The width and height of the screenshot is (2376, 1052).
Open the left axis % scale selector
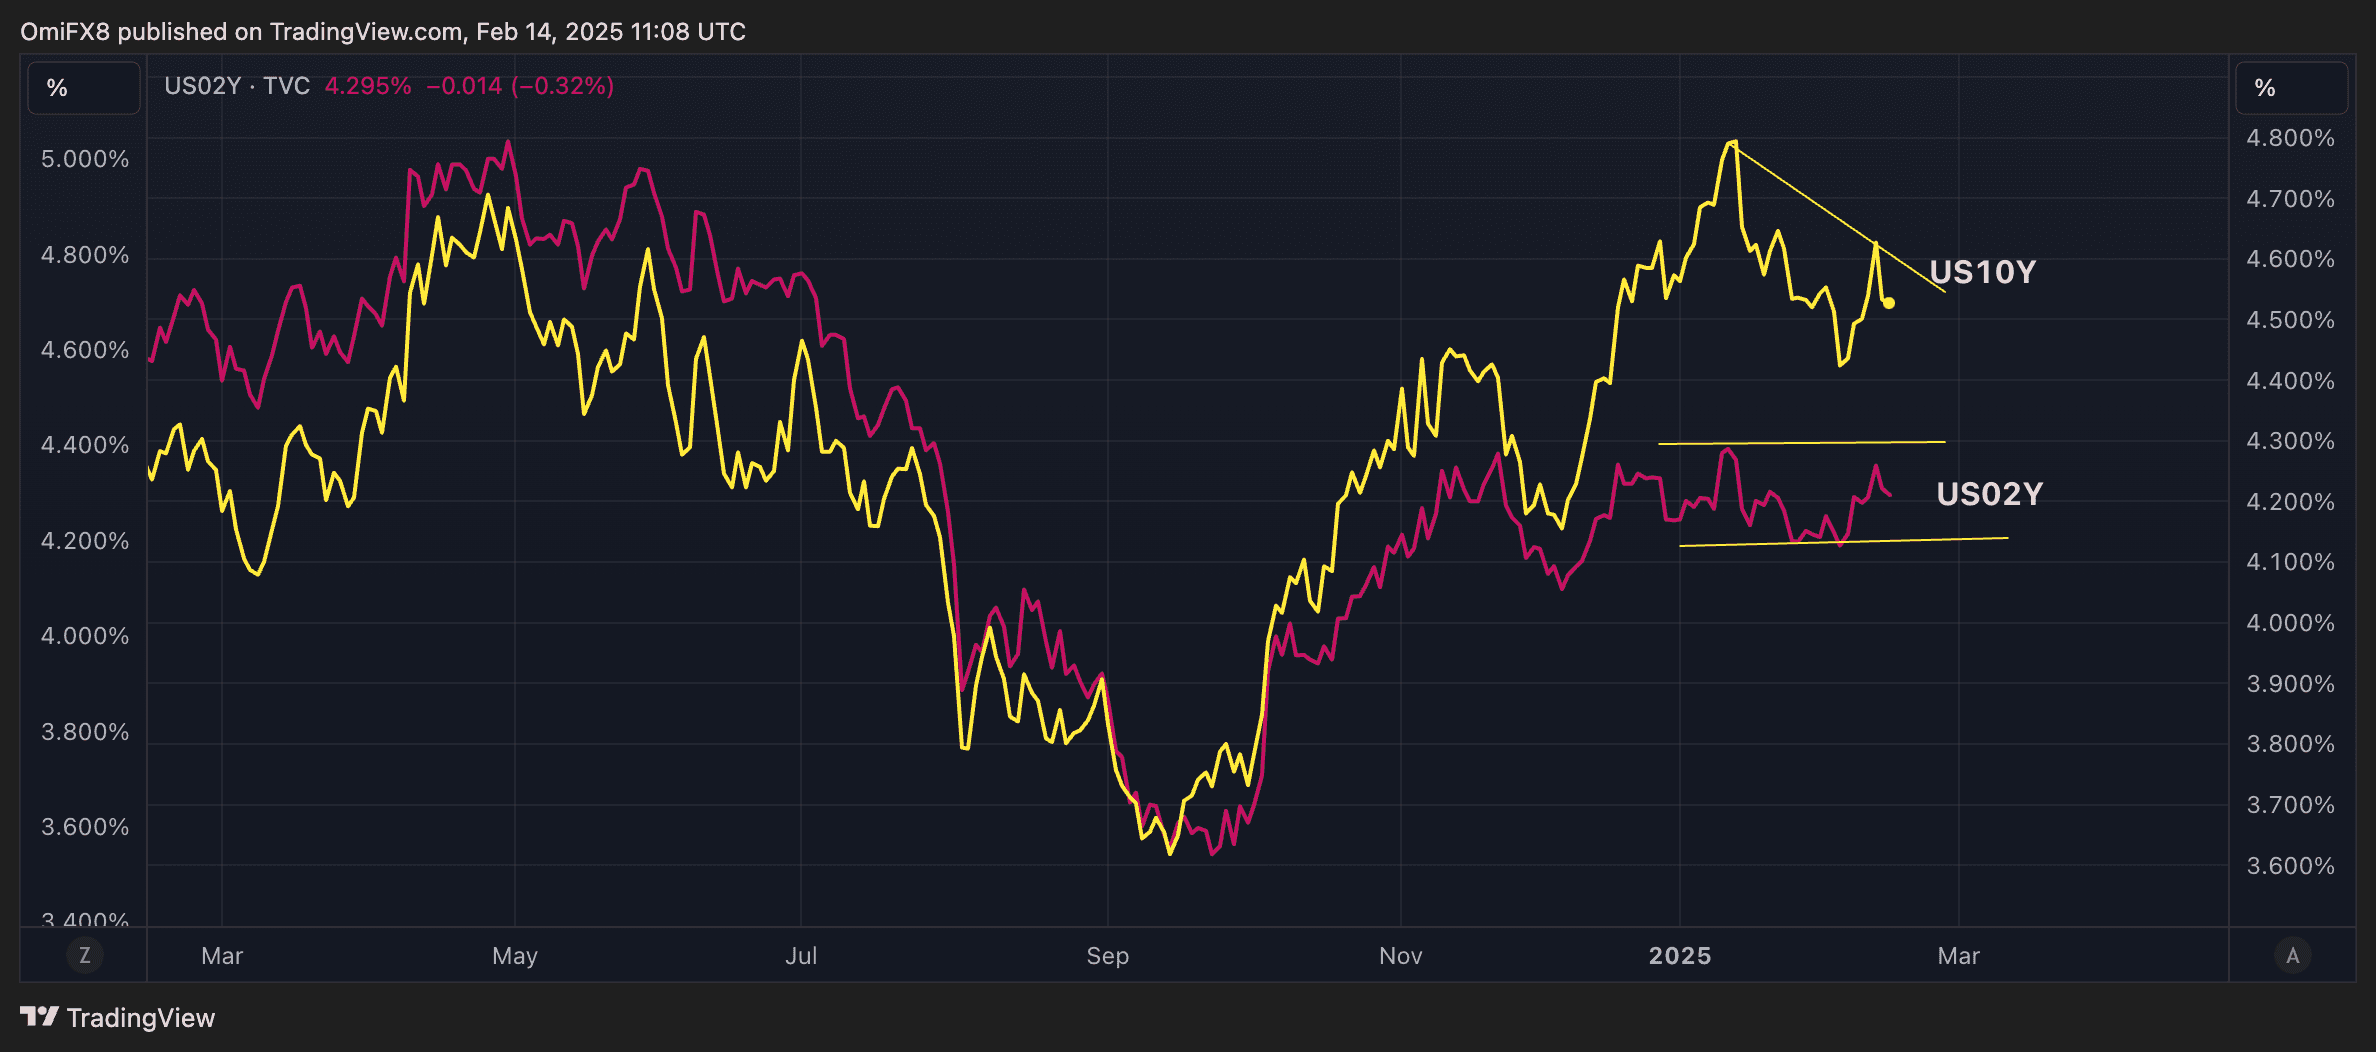click(84, 88)
